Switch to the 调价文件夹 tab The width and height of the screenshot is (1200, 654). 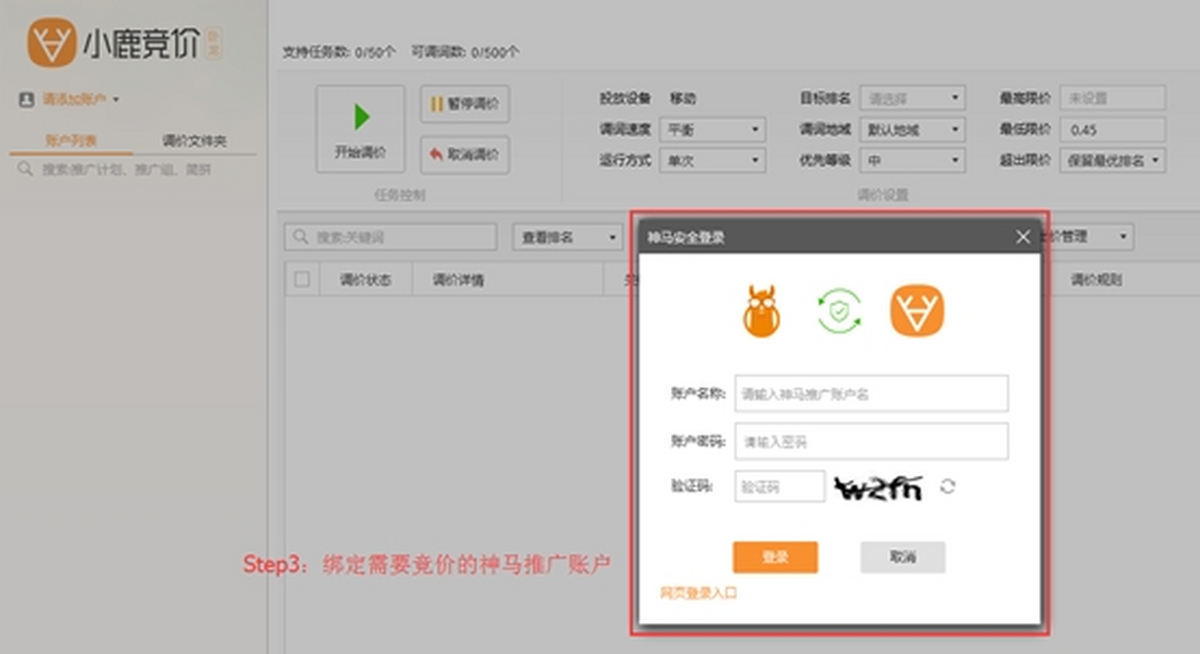(194, 141)
